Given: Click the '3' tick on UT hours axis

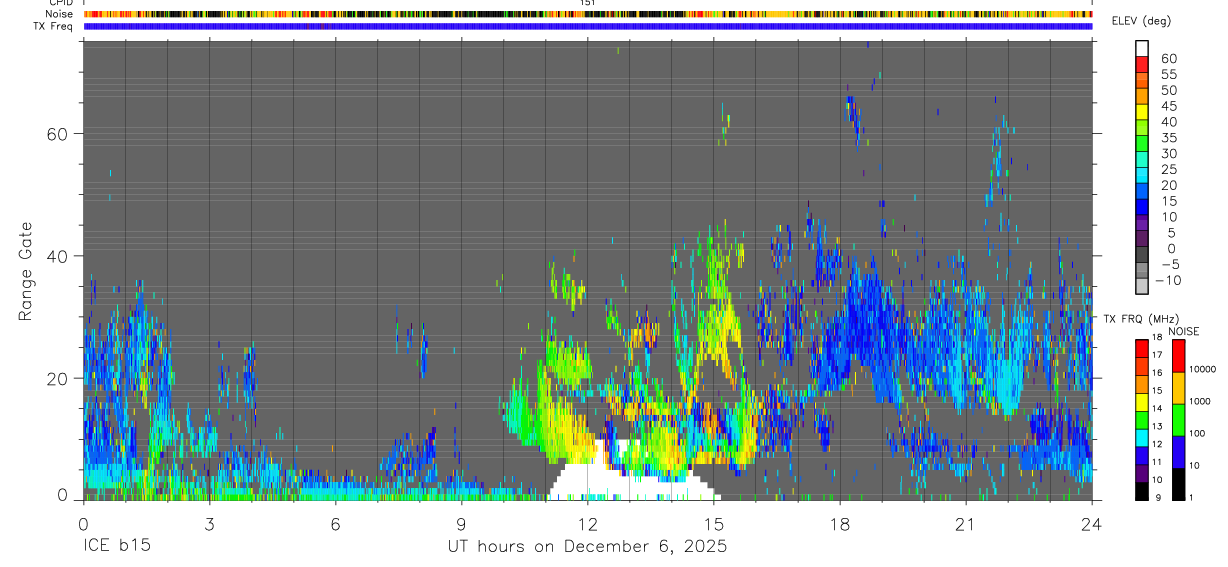Looking at the screenshot, I should 209,523.
